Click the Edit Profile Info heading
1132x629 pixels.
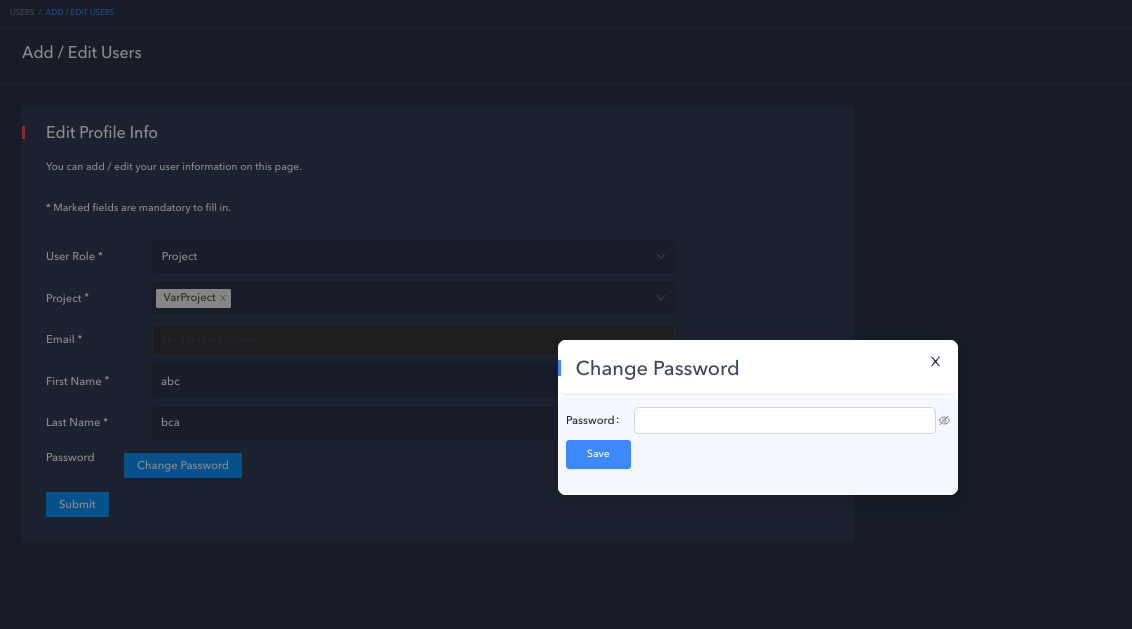tap(102, 133)
